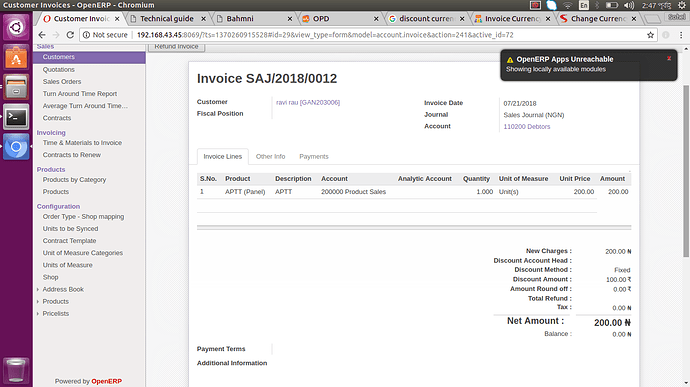Open Contract Template item
This screenshot has width=690, height=387.
70,241
